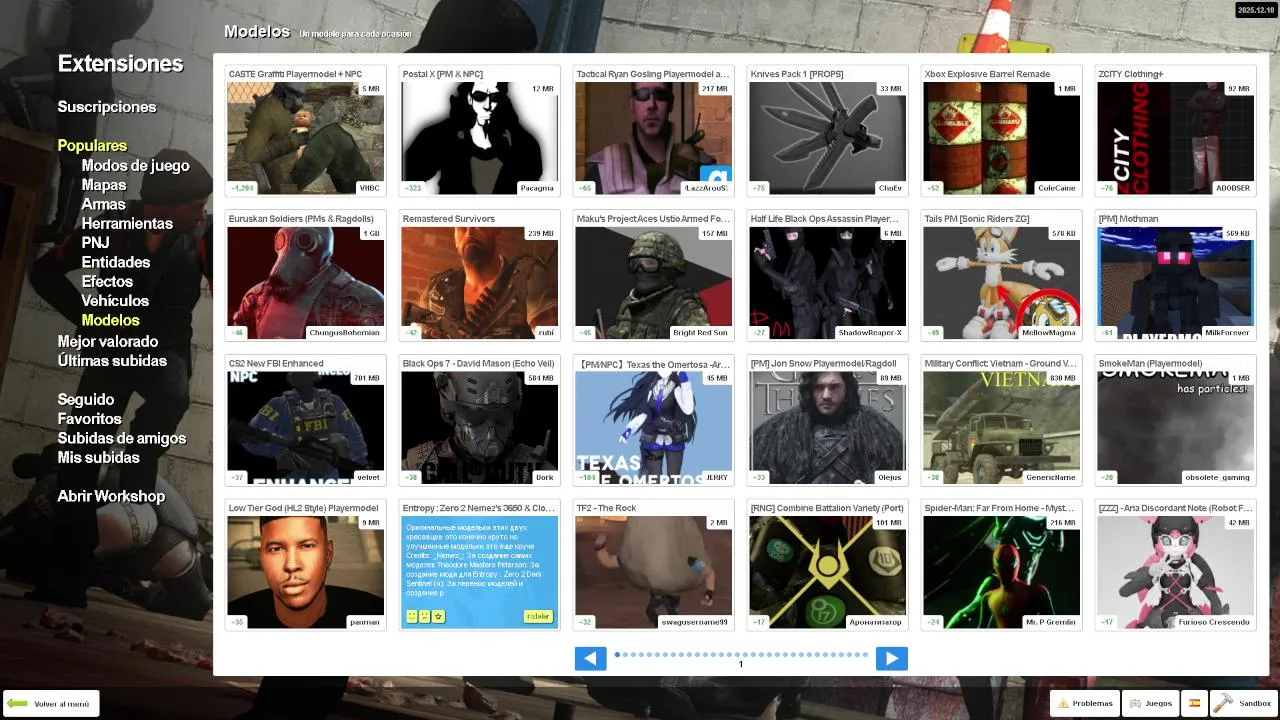
Task: Open Spider-Man: Far From Home thumbnail
Action: [1002, 573]
